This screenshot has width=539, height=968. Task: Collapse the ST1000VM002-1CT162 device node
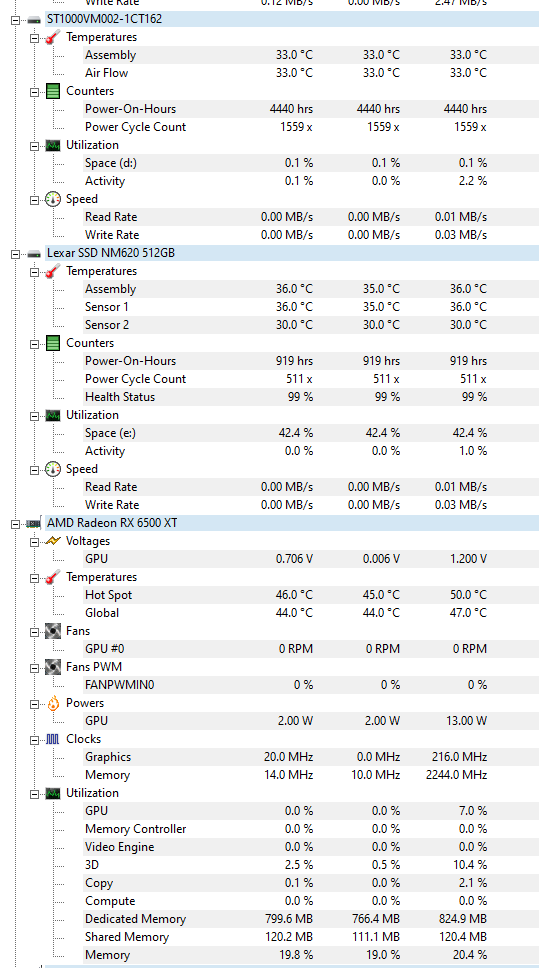15,19
